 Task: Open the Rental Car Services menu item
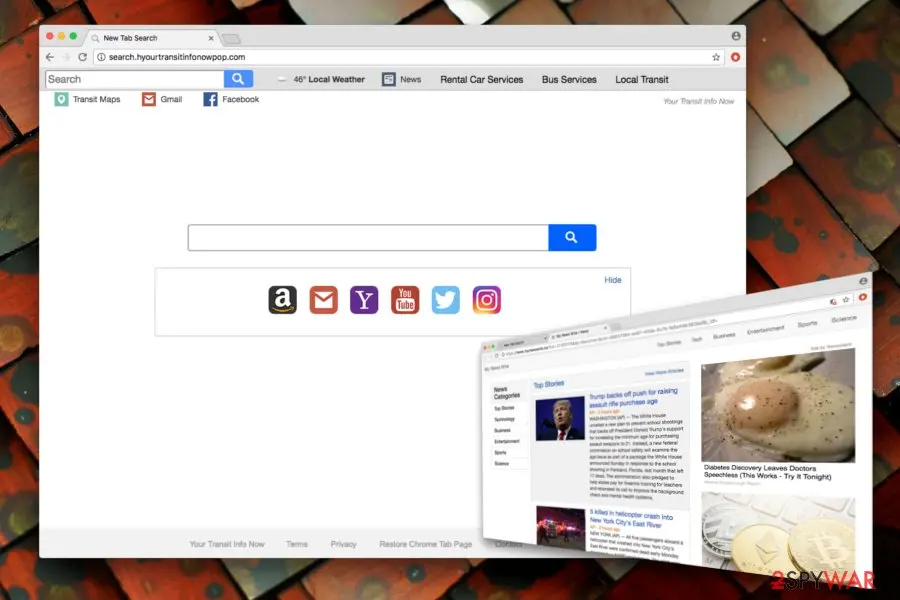(x=482, y=79)
